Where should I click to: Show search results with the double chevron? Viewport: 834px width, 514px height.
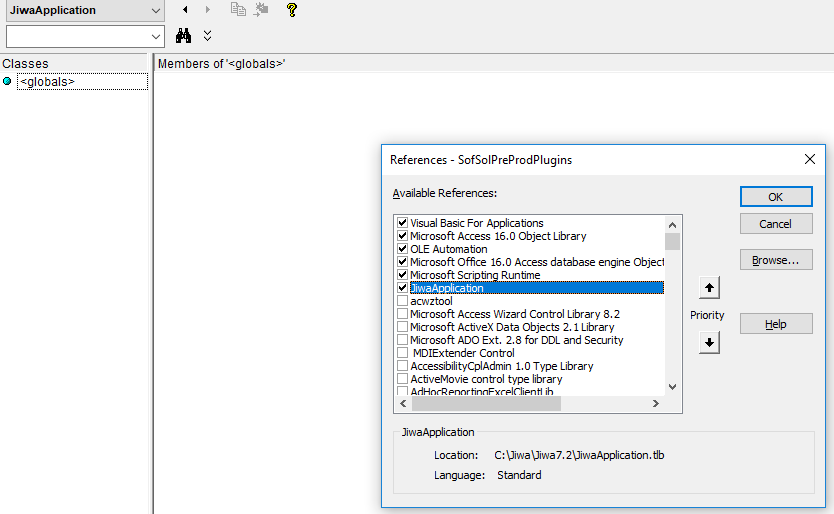pyautogui.click(x=207, y=36)
